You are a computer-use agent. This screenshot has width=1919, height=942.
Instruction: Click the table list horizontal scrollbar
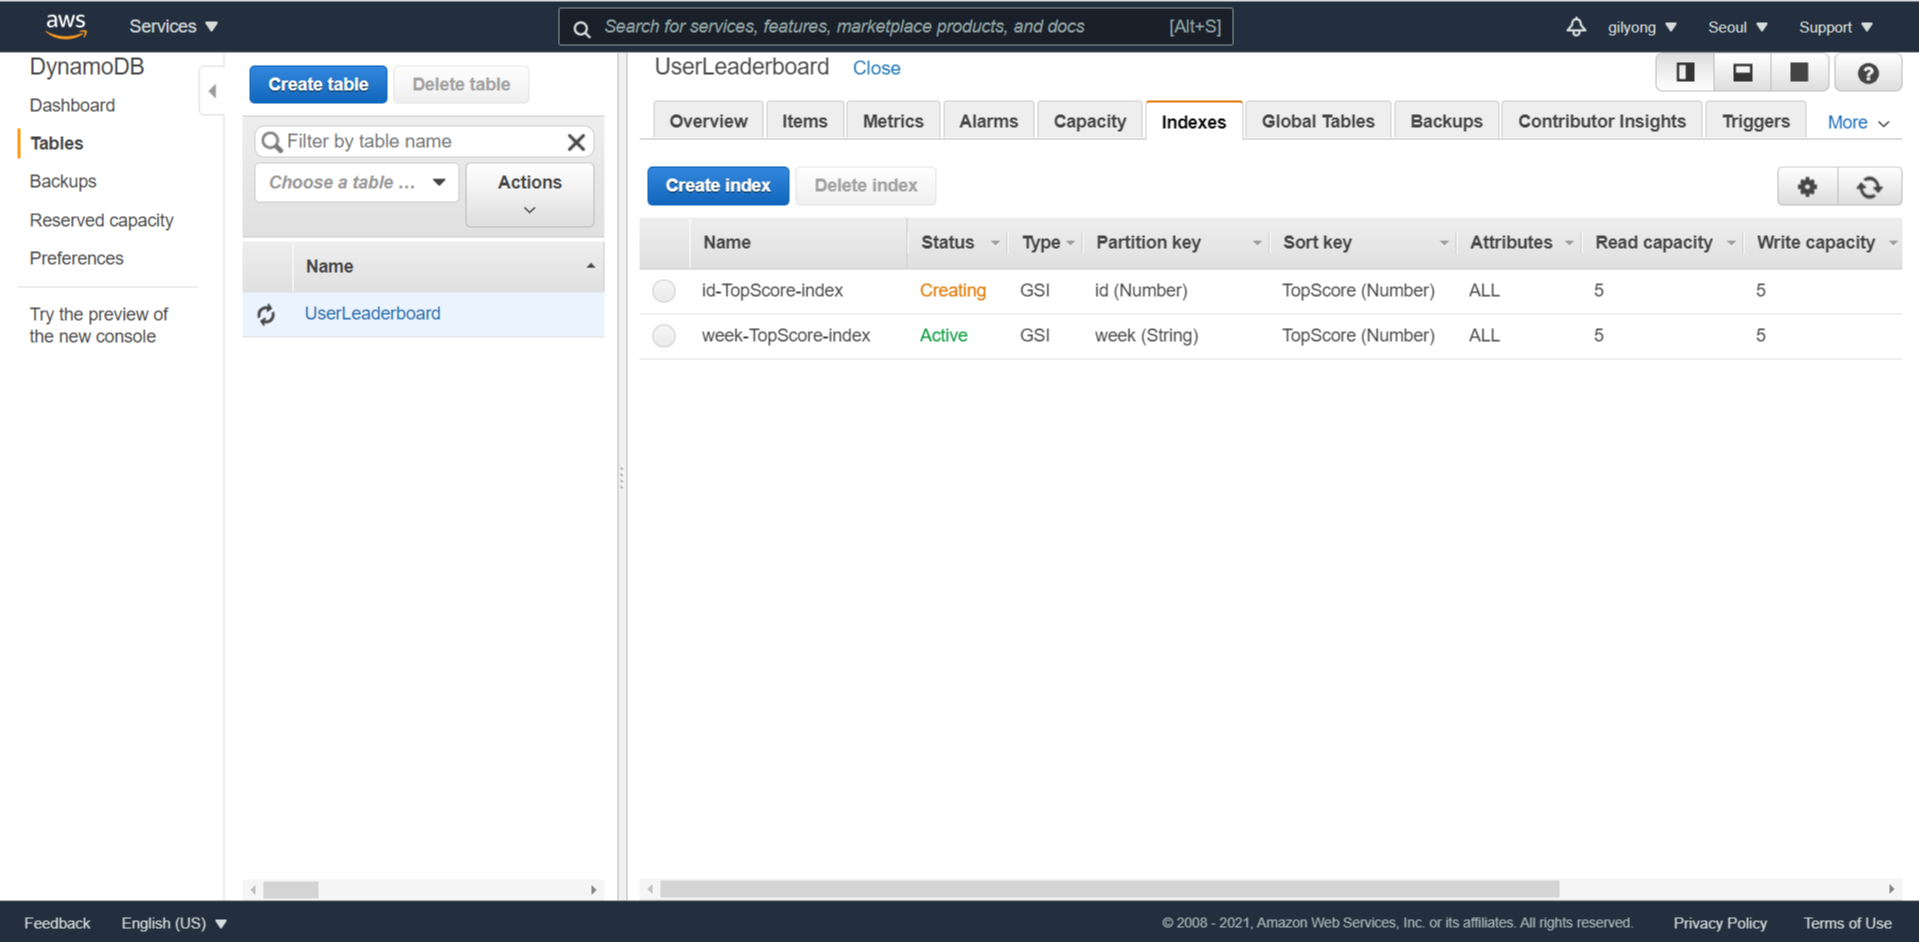(x=291, y=890)
